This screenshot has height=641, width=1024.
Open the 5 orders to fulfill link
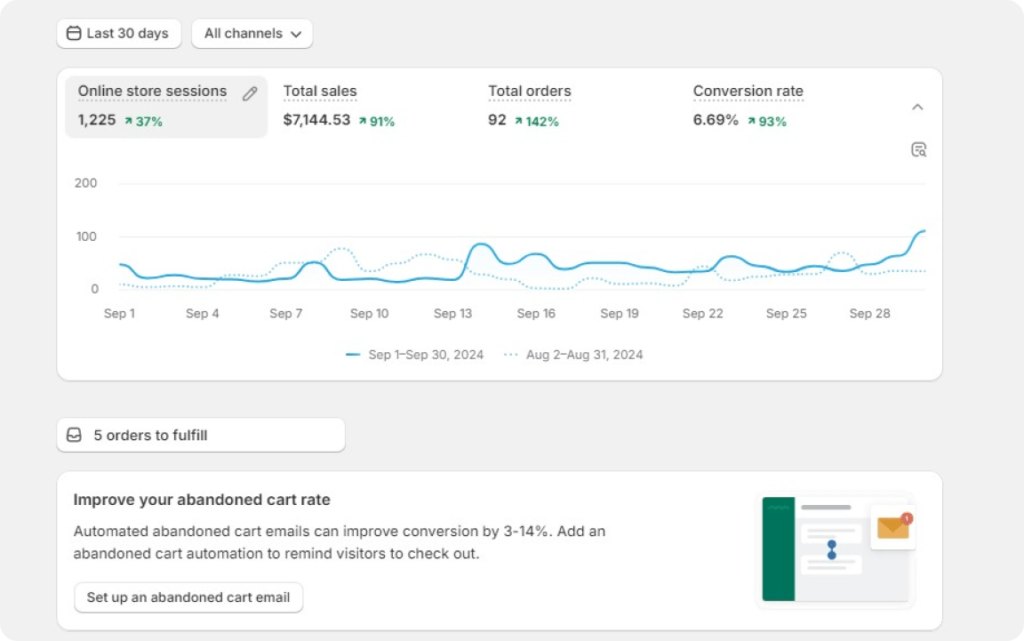201,435
